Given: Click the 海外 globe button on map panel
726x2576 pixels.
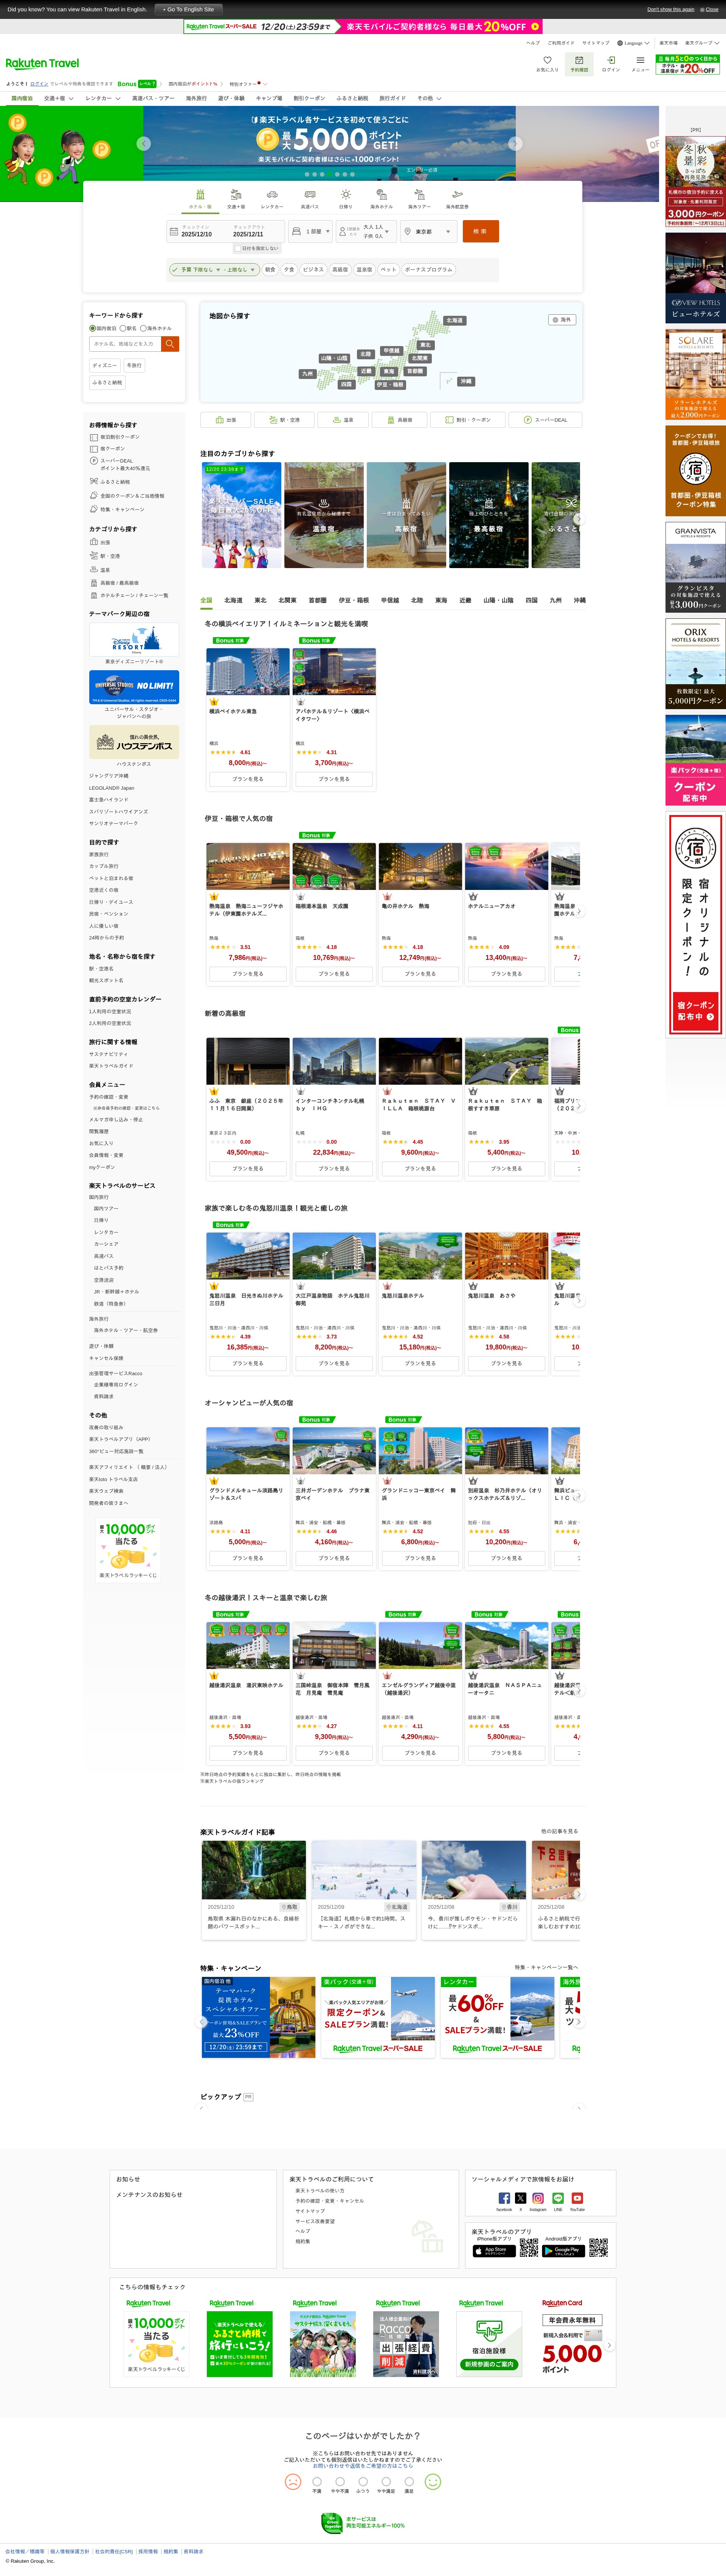Looking at the screenshot, I should pyautogui.click(x=562, y=320).
